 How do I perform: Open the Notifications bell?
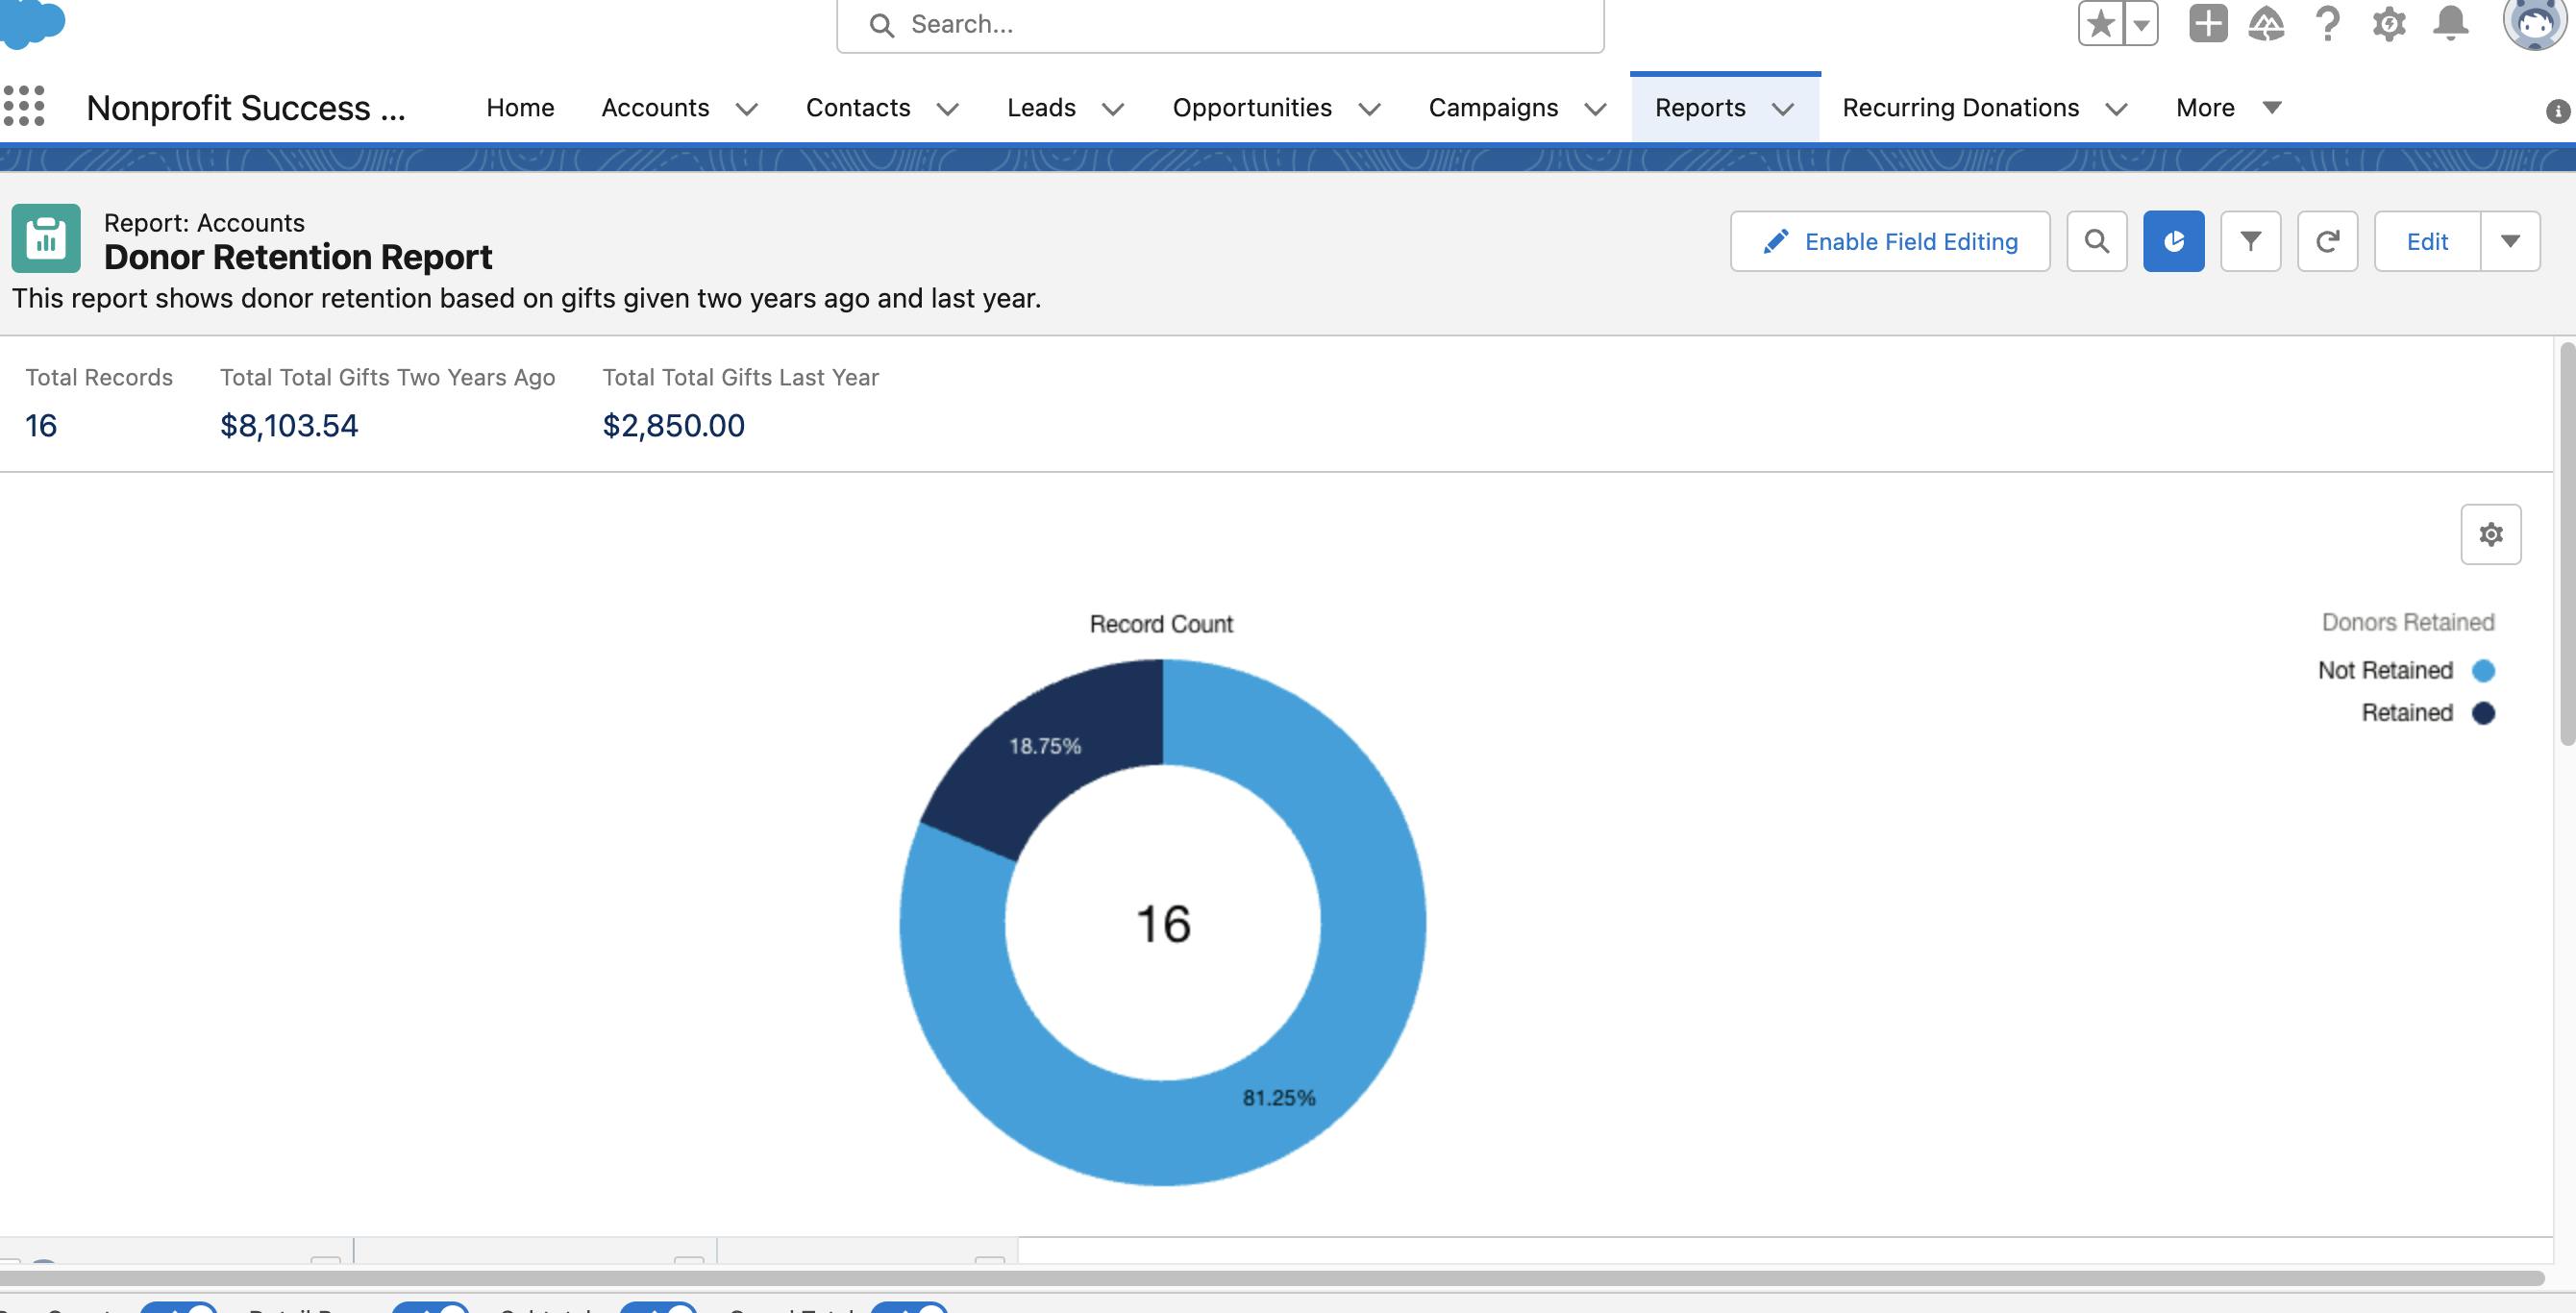click(2450, 23)
